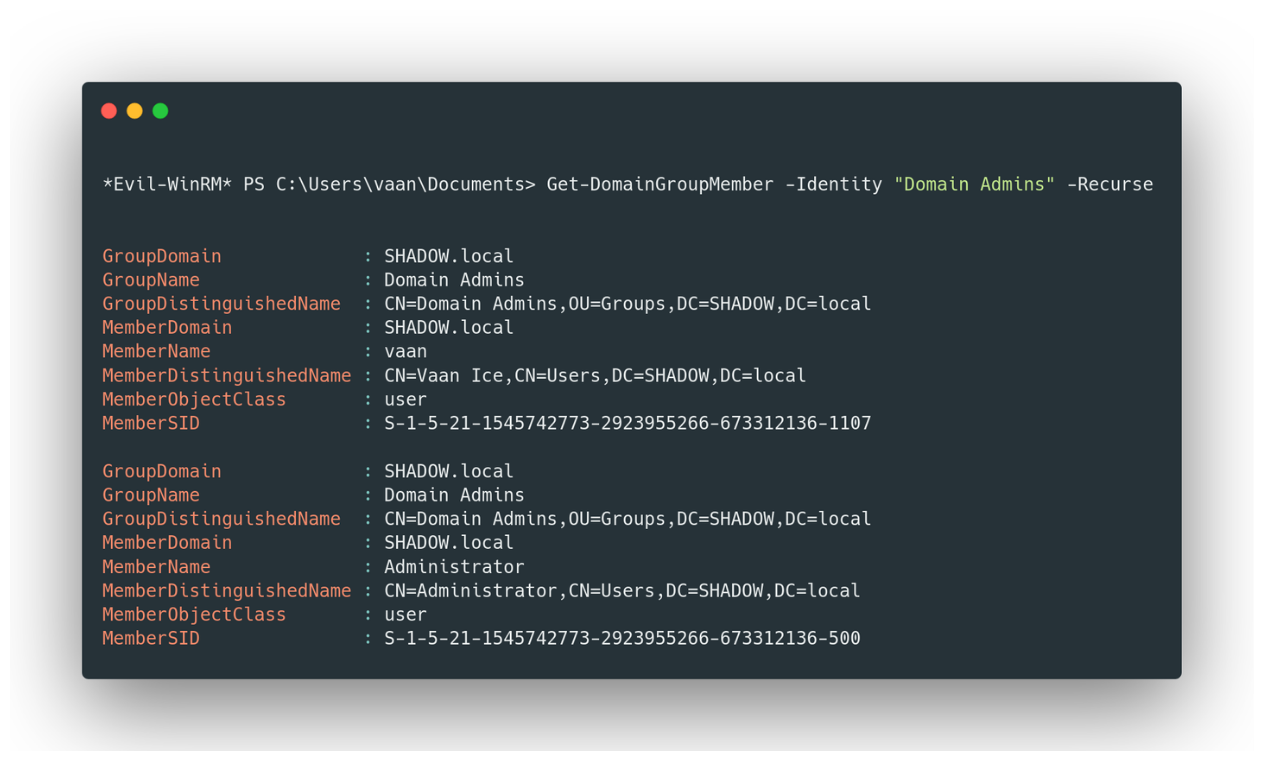Click the first MemberDomain value SHADOW.local

tap(449, 328)
